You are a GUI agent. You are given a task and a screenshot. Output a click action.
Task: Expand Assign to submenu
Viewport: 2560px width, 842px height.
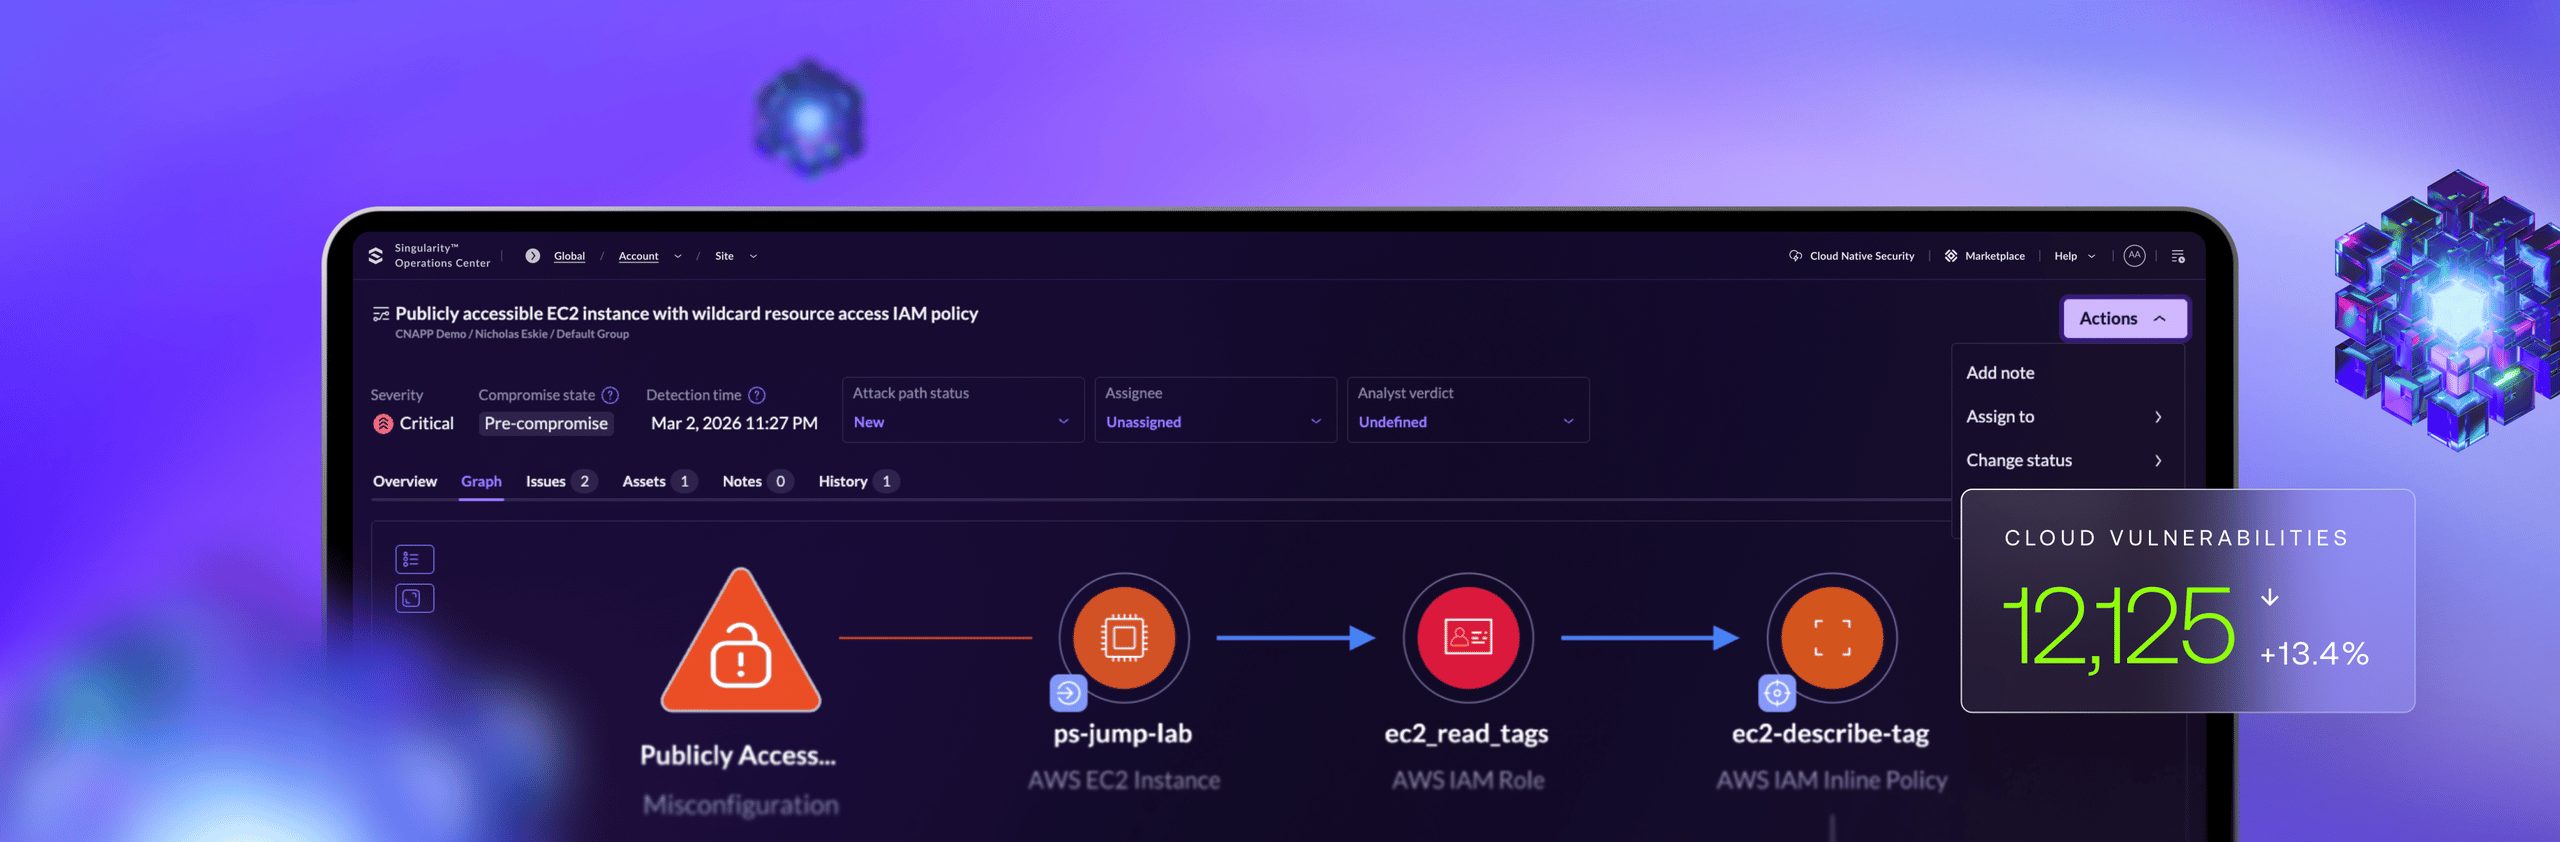(2066, 416)
